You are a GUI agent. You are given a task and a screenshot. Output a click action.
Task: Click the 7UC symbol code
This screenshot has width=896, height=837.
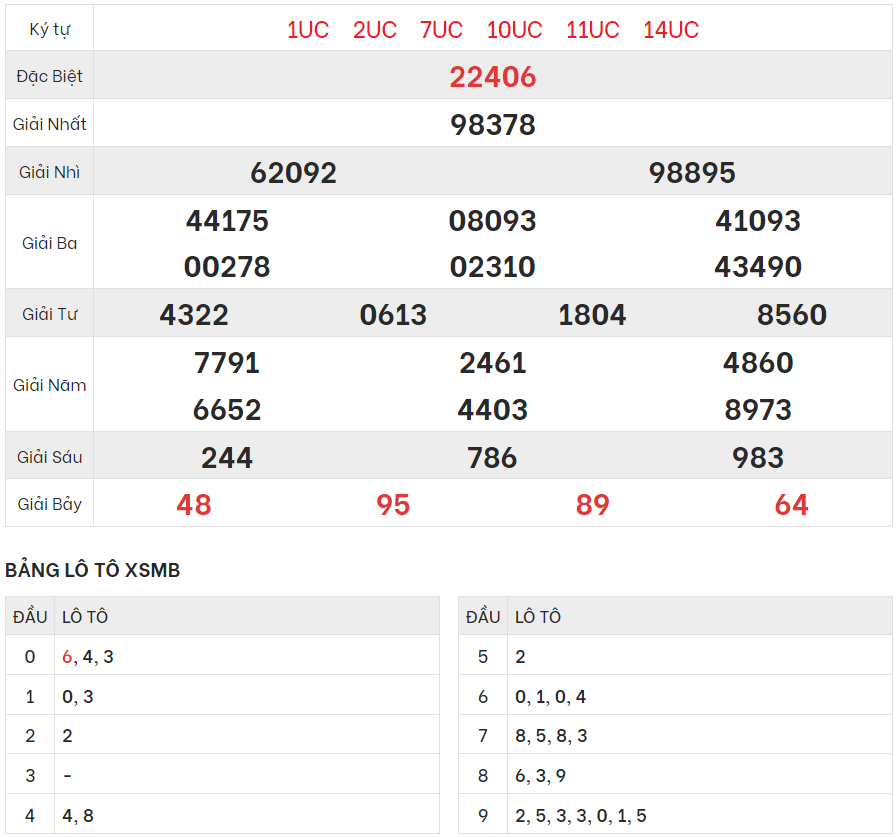[x=441, y=30]
